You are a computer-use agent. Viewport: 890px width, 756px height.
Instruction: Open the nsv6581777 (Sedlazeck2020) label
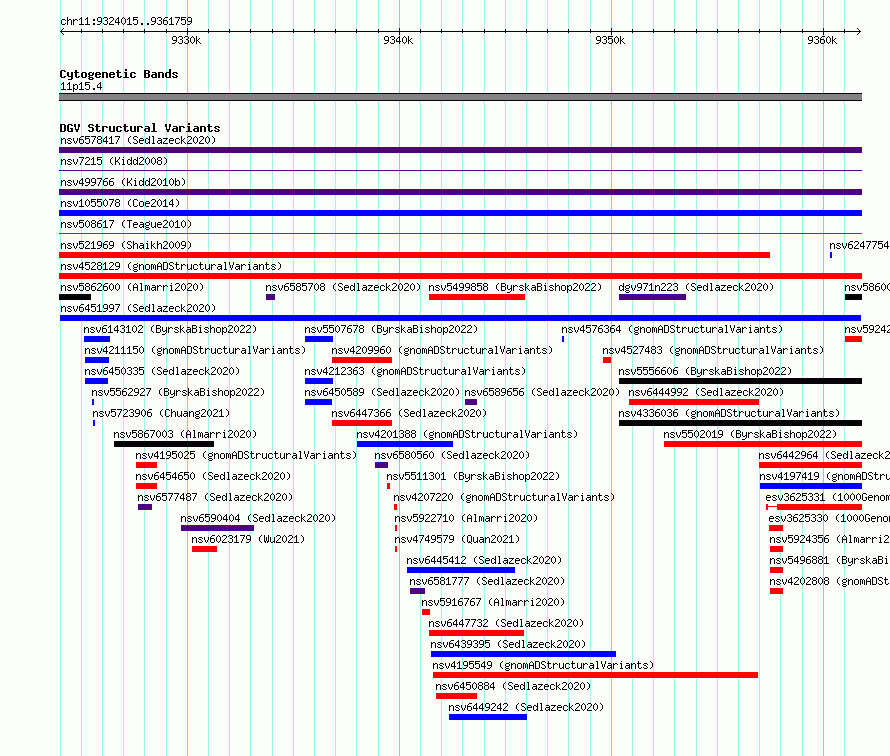[487, 581]
